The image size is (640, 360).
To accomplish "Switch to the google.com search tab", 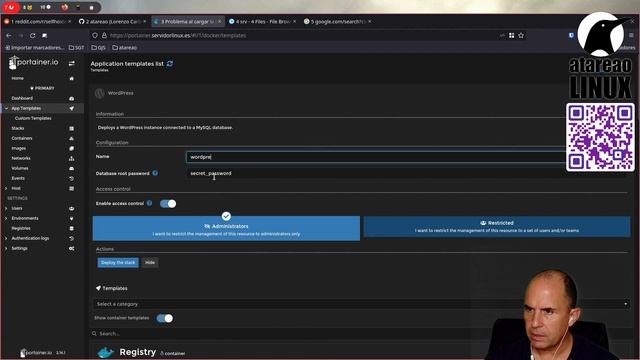I will [337, 22].
